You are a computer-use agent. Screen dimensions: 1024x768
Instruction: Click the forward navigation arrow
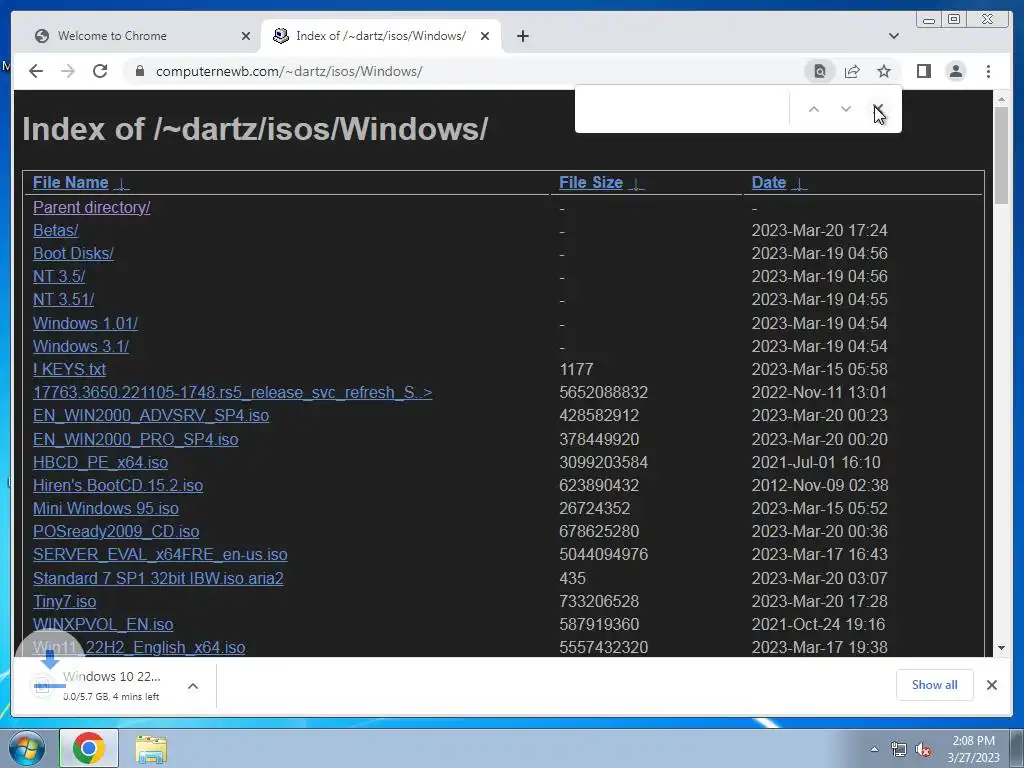(68, 71)
